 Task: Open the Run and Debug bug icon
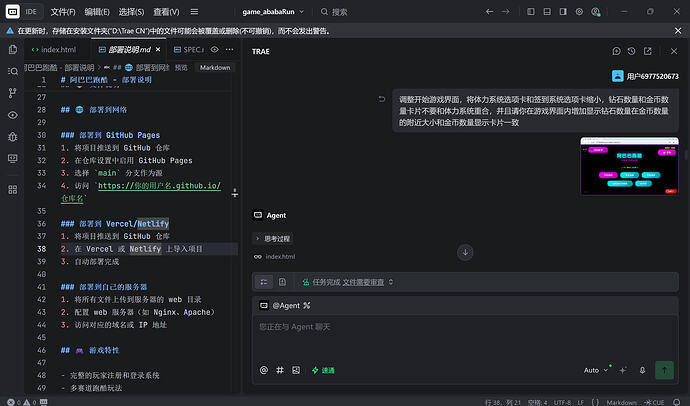(13, 137)
